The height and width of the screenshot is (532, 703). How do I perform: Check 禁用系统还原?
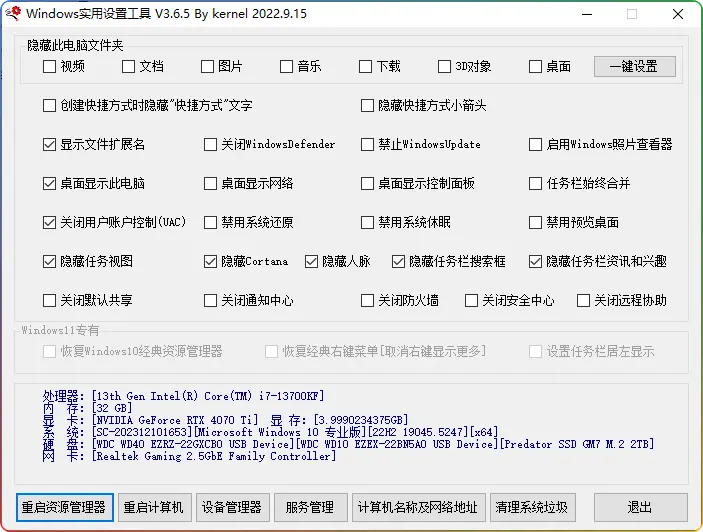pos(210,222)
